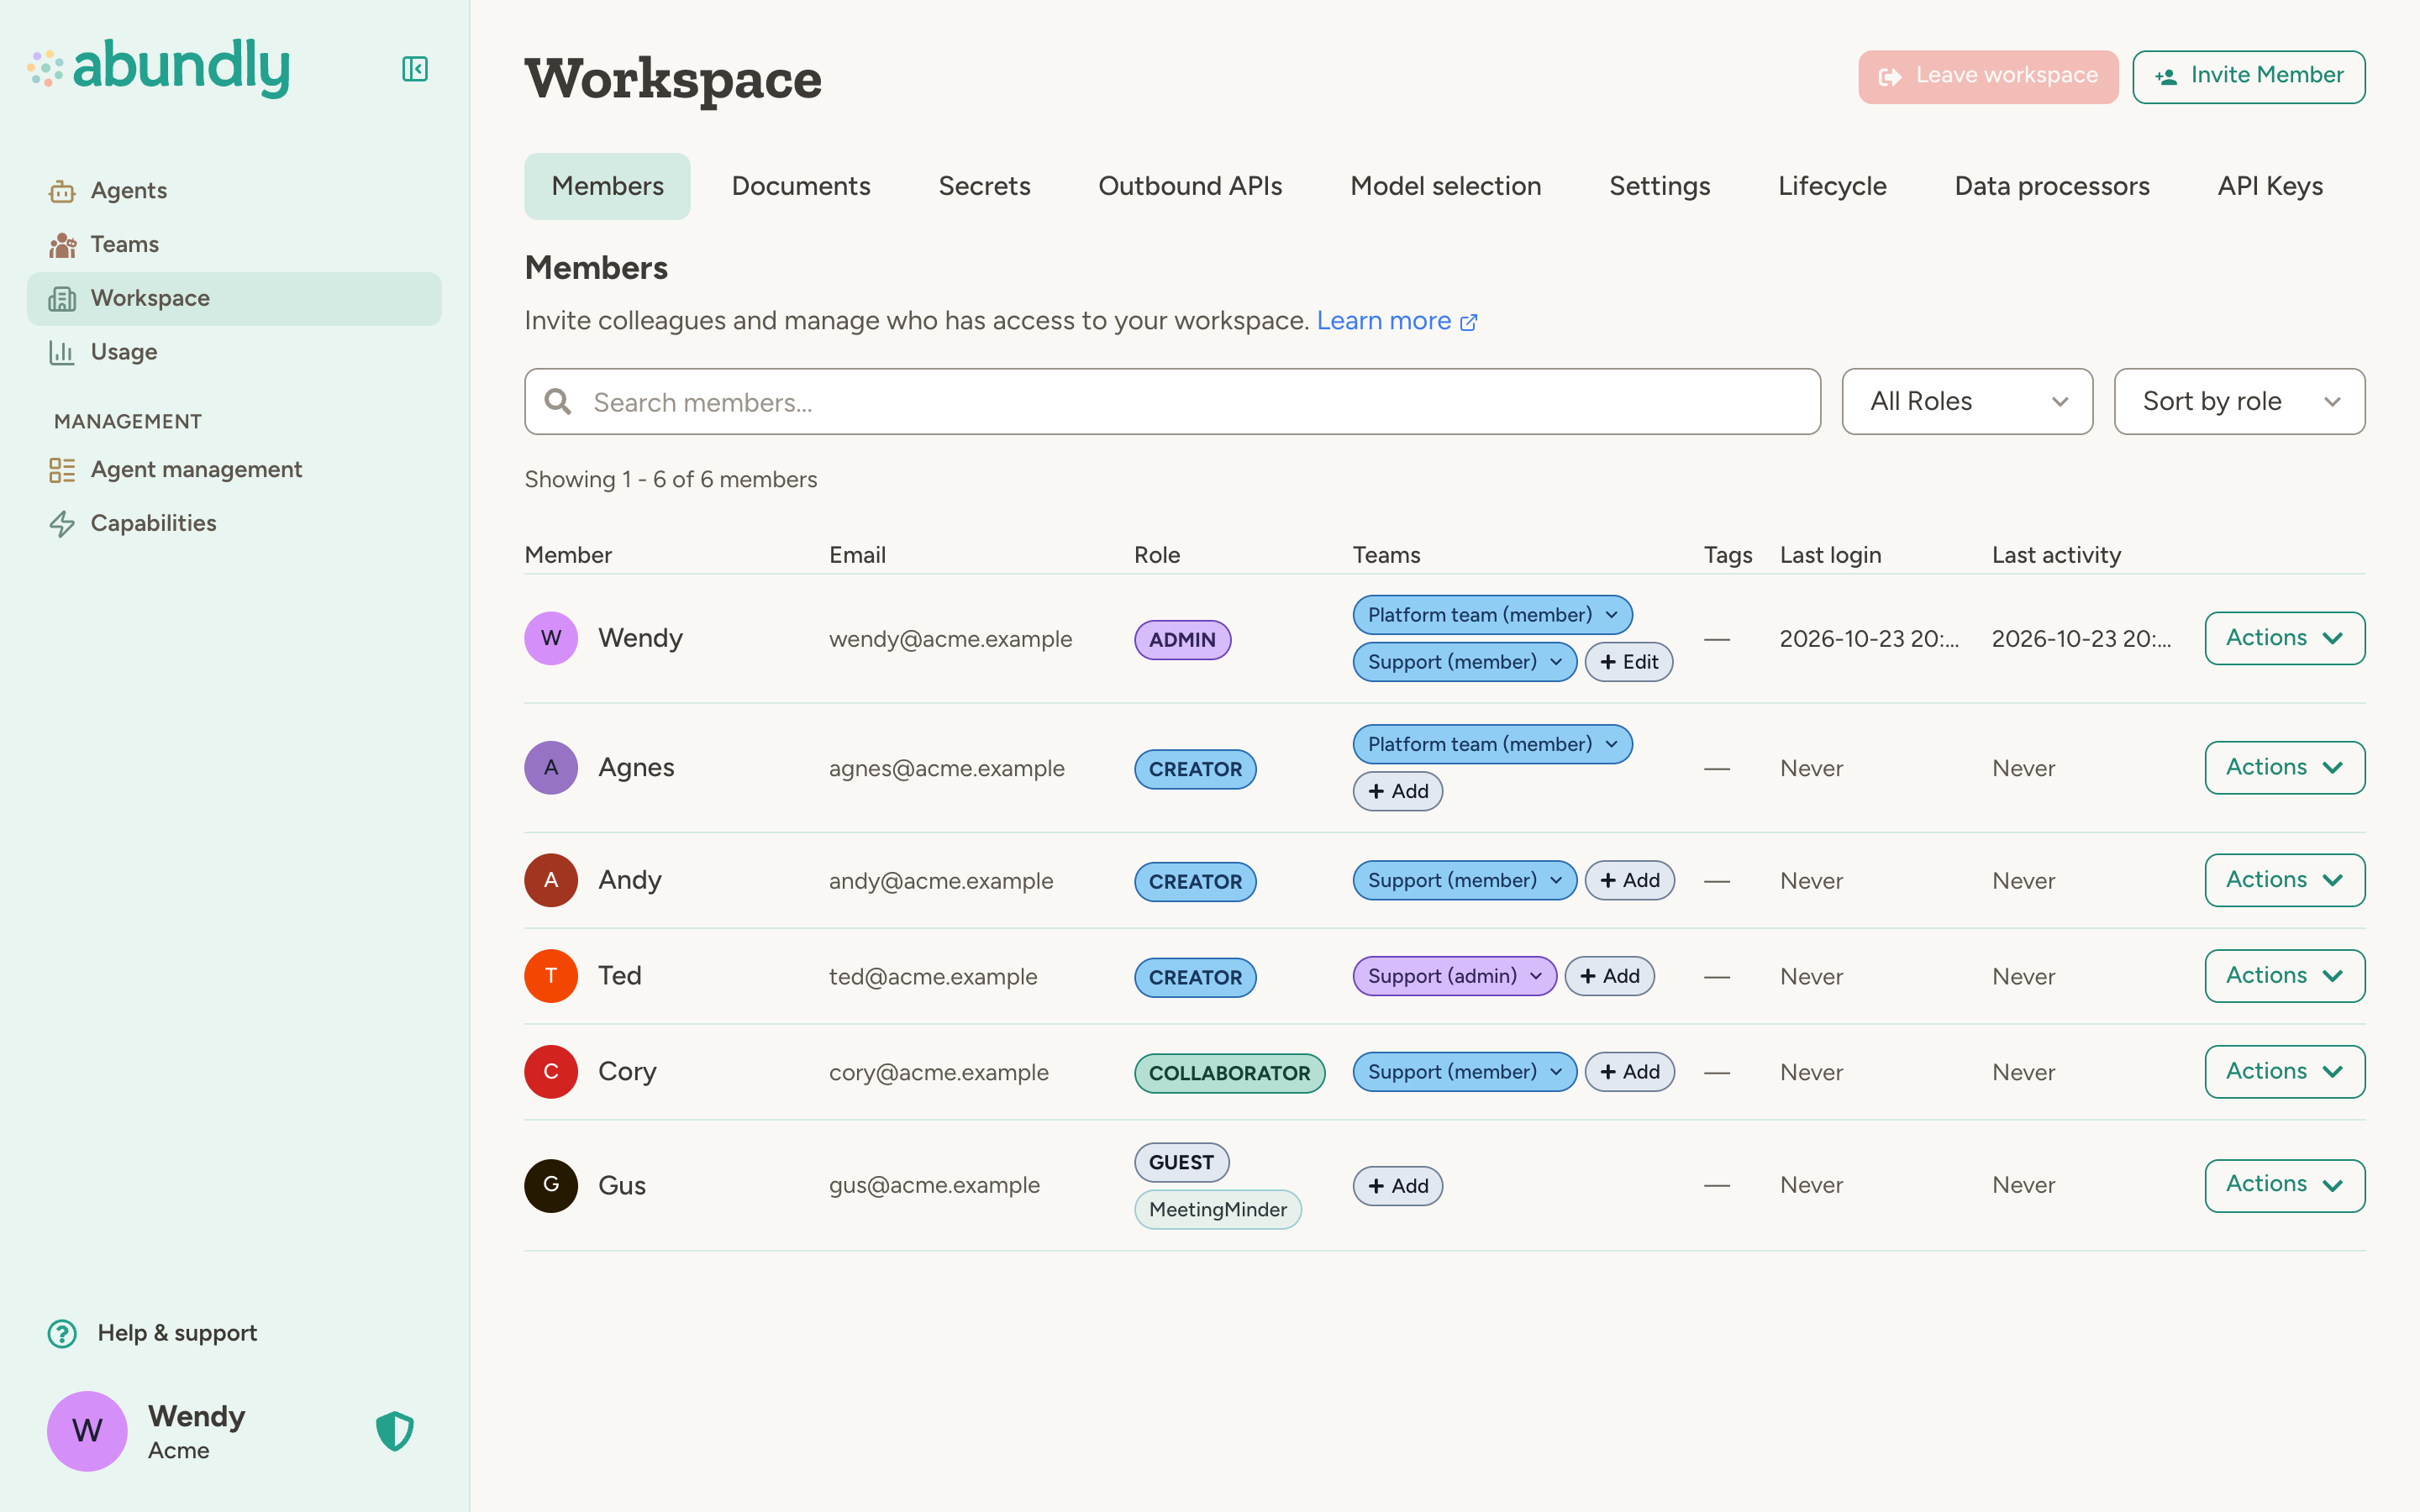Expand Actions menu for Wendy
Viewport: 2420px width, 1512px height.
coord(2284,638)
